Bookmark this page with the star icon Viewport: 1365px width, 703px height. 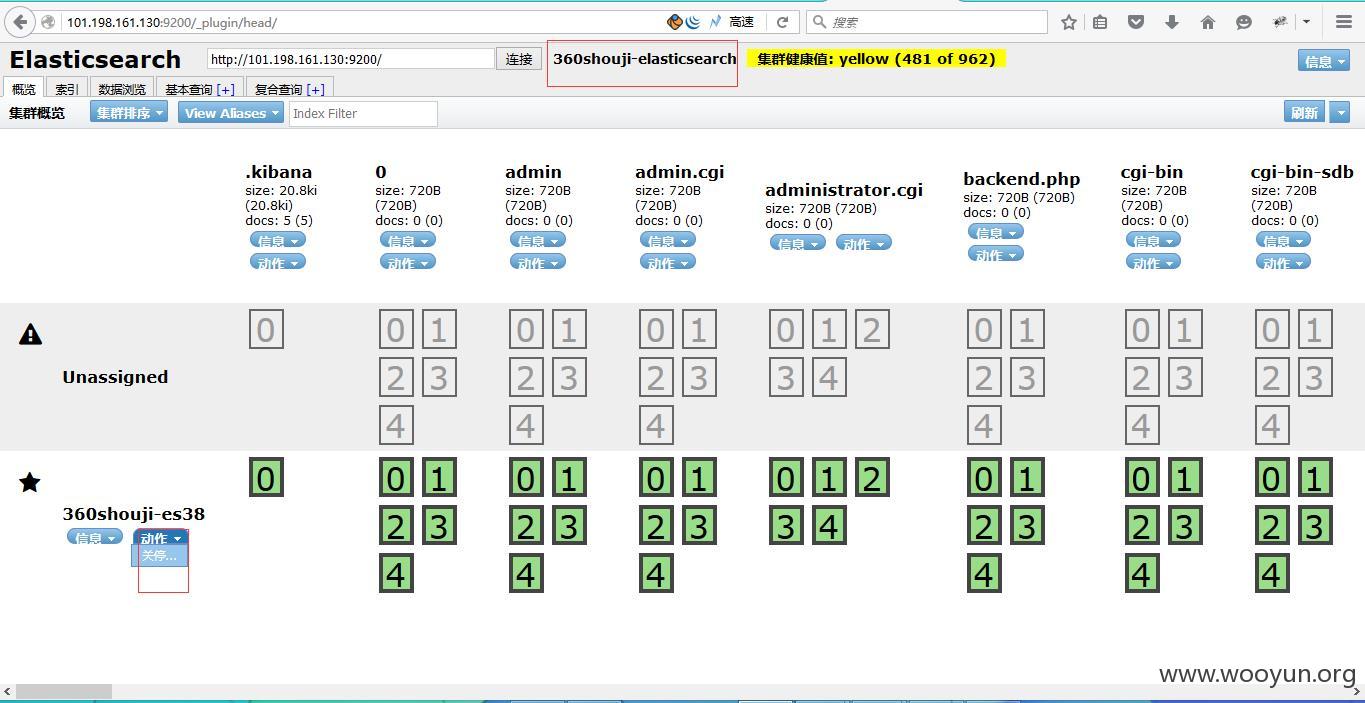click(x=1068, y=22)
